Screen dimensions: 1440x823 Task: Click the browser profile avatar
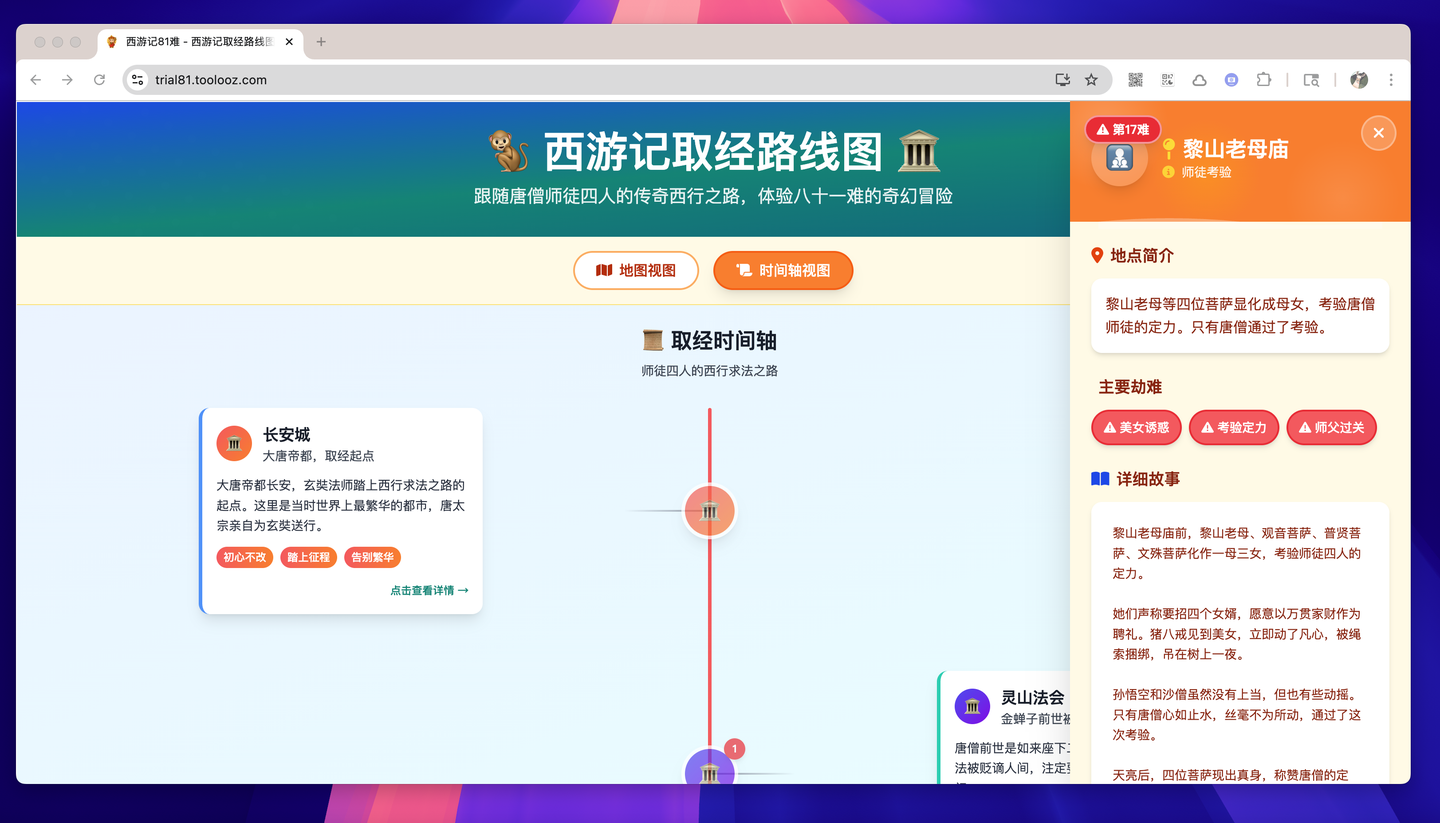(1358, 79)
